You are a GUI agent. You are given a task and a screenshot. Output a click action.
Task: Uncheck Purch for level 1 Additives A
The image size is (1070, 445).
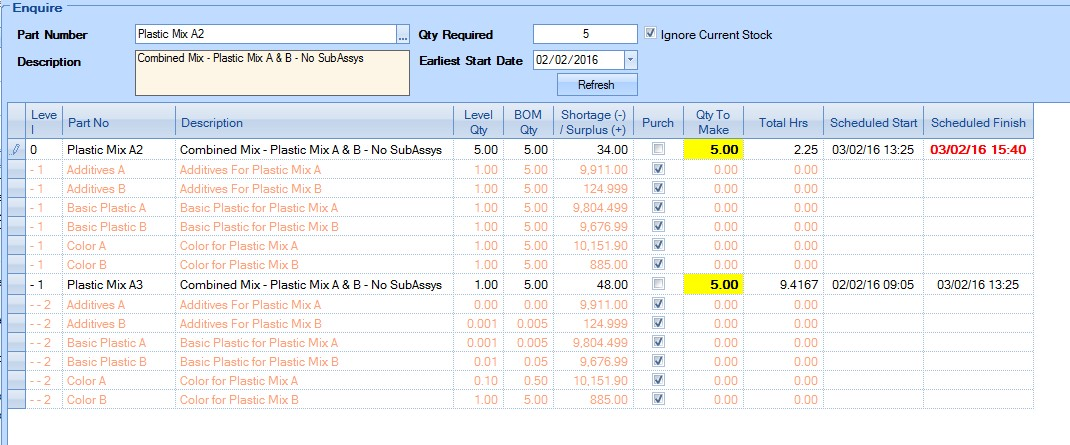pos(657,170)
